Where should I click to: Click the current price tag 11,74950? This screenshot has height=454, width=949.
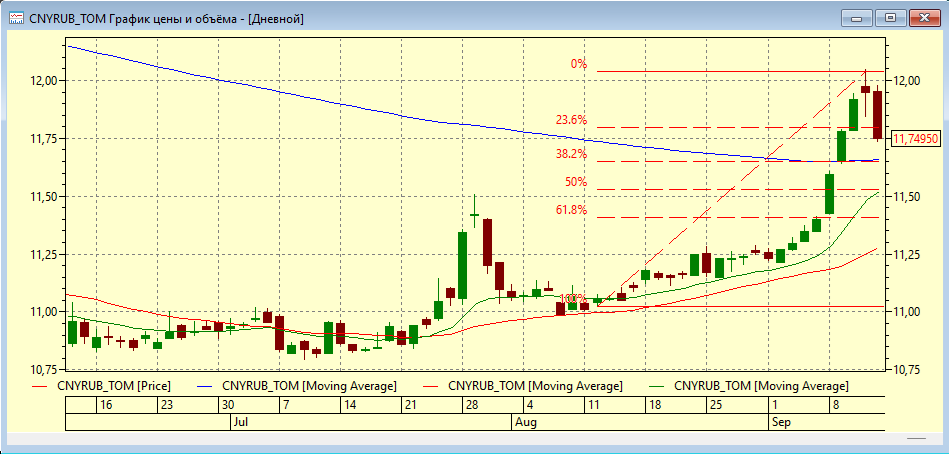pos(915,138)
